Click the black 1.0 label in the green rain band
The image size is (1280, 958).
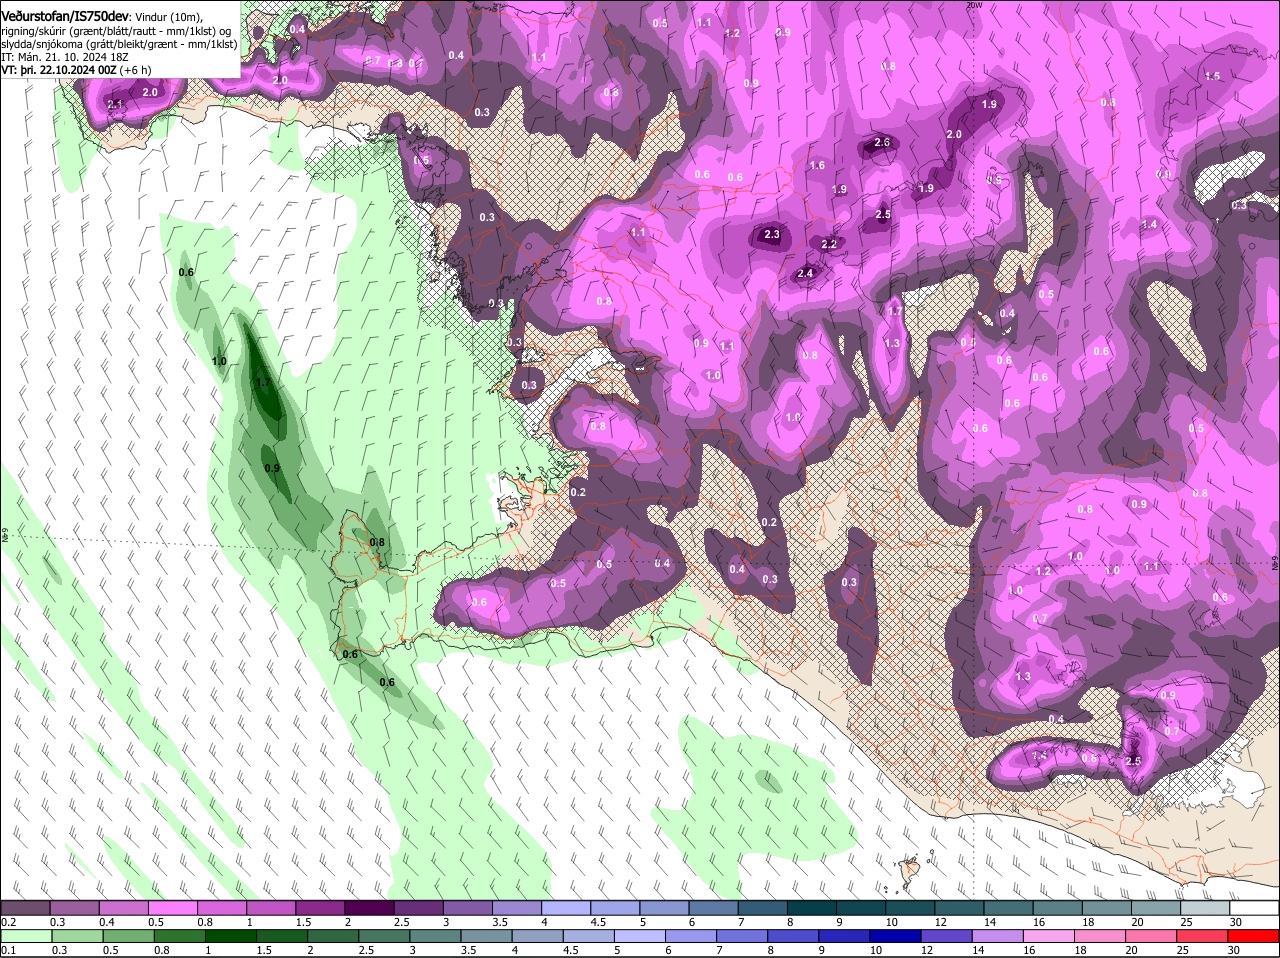(219, 361)
